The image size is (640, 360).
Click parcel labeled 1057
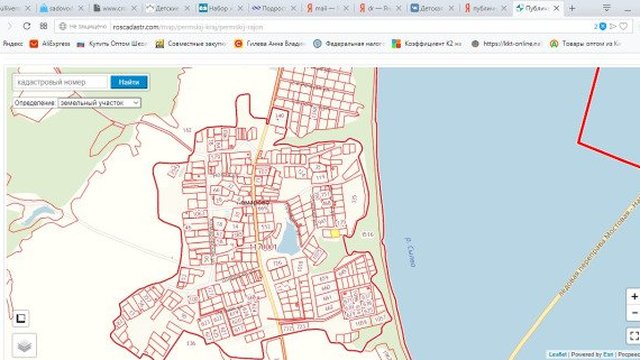click(x=379, y=318)
